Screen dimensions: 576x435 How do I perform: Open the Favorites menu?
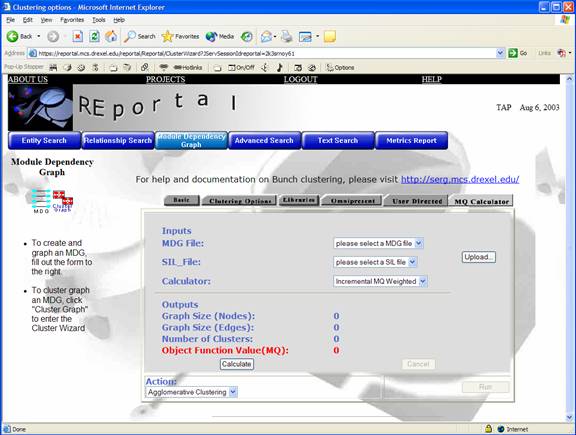pos(72,20)
